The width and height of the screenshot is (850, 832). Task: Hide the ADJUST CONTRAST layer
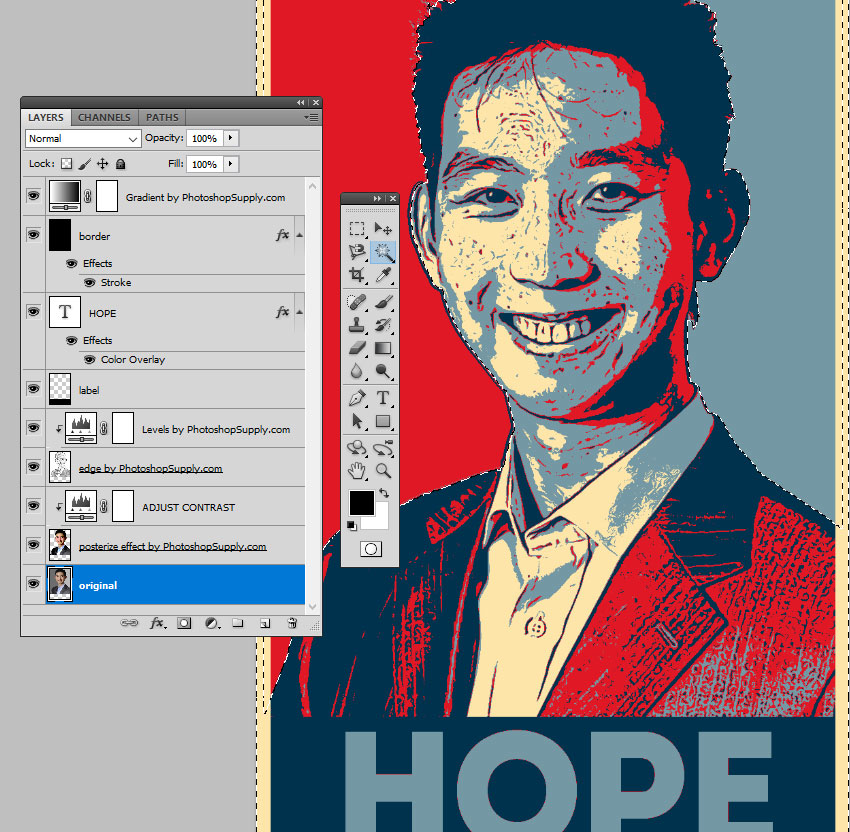pos(34,506)
